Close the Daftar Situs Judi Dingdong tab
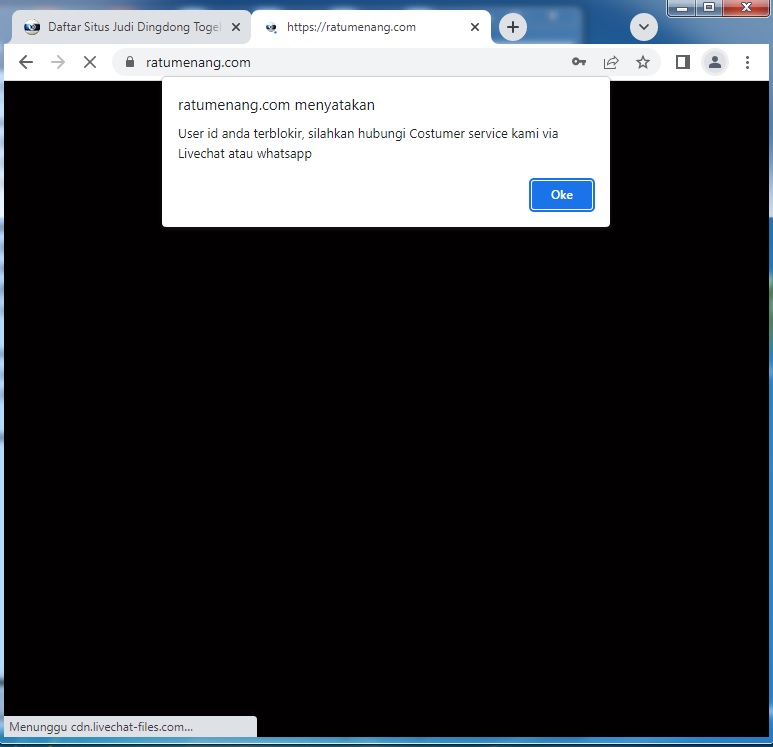This screenshot has height=747, width=773. pyautogui.click(x=236, y=28)
